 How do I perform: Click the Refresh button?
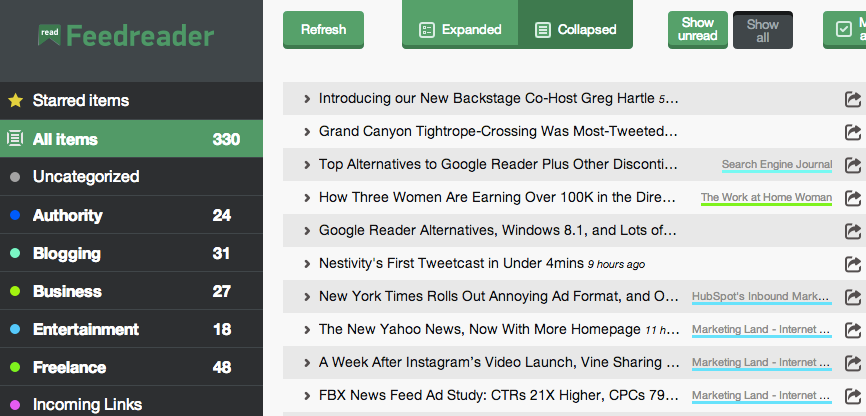(x=323, y=30)
